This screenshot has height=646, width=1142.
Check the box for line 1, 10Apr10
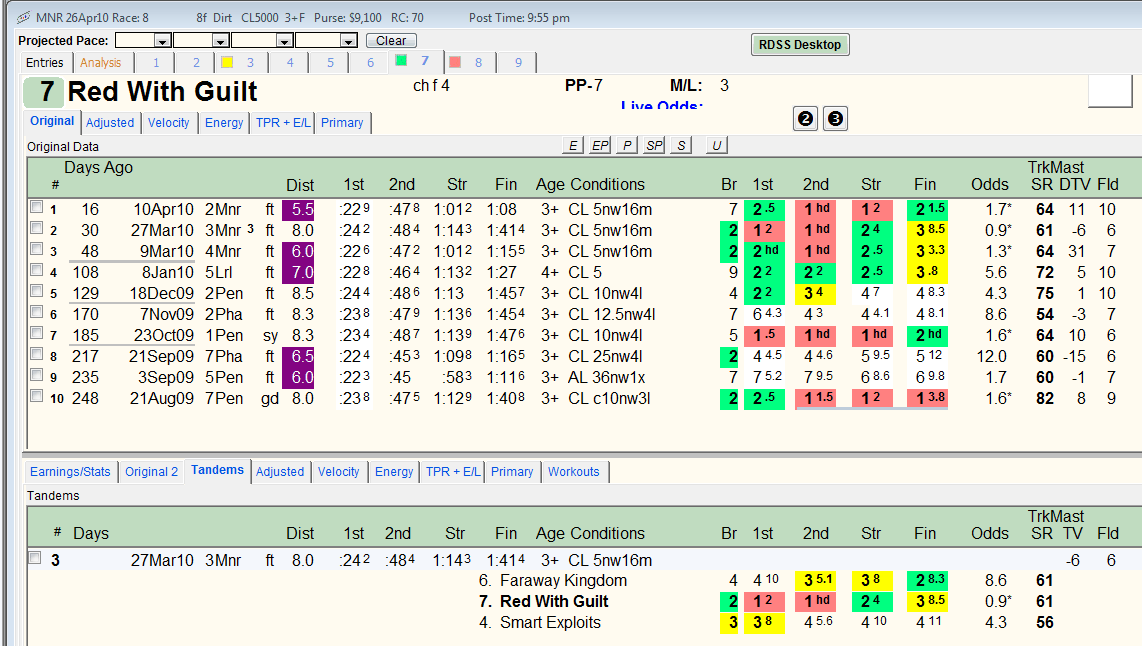tap(36, 207)
